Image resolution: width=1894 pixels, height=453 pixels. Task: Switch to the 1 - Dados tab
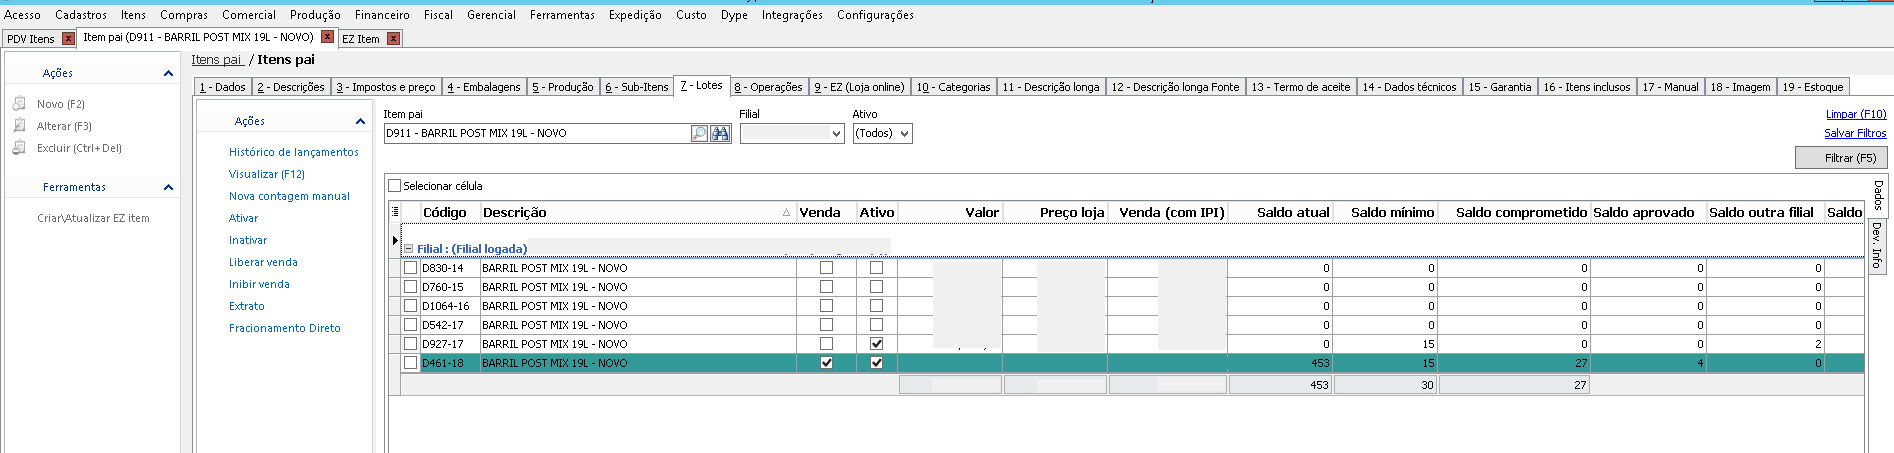(223, 87)
